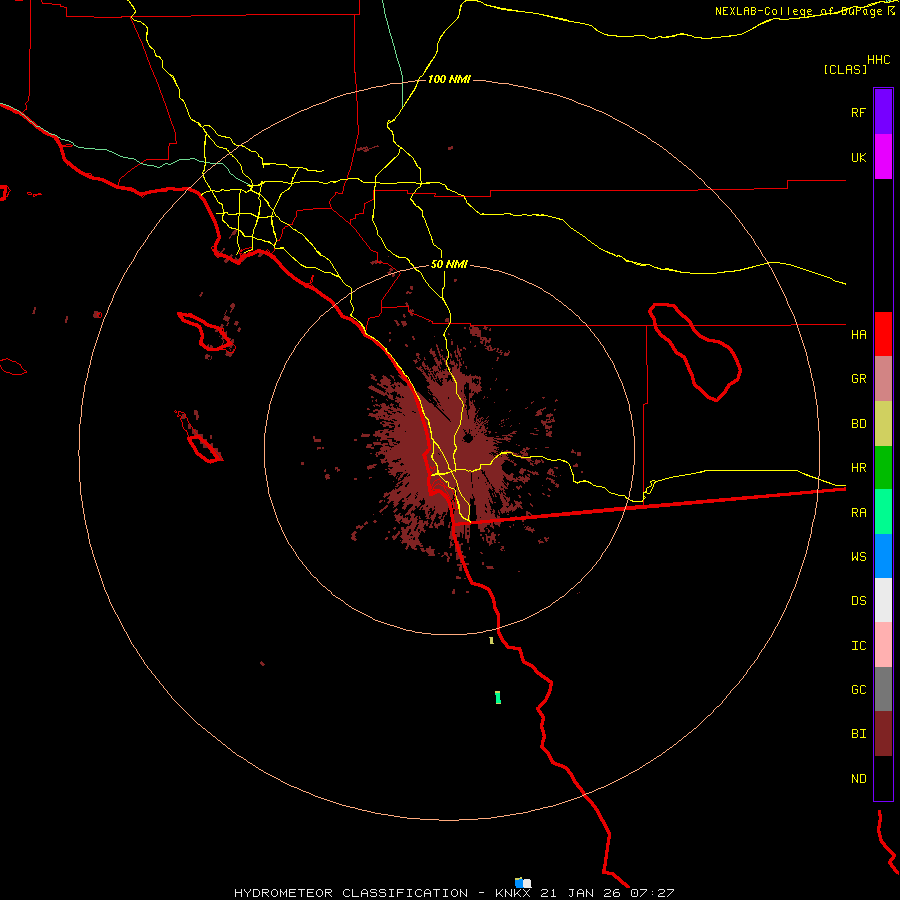The height and width of the screenshot is (900, 900).
Task: Click the HA red legend swatch
Action: 883,334
